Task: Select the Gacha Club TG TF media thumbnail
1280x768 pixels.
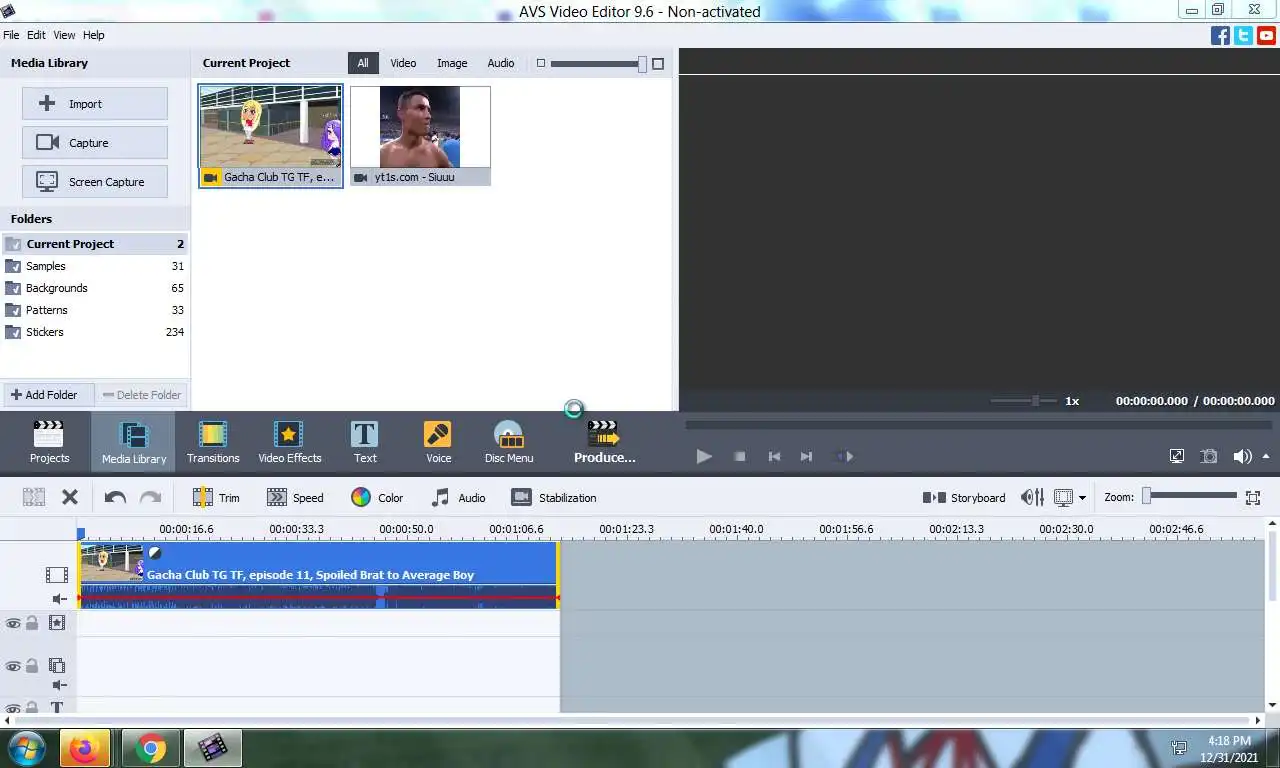Action: click(271, 136)
